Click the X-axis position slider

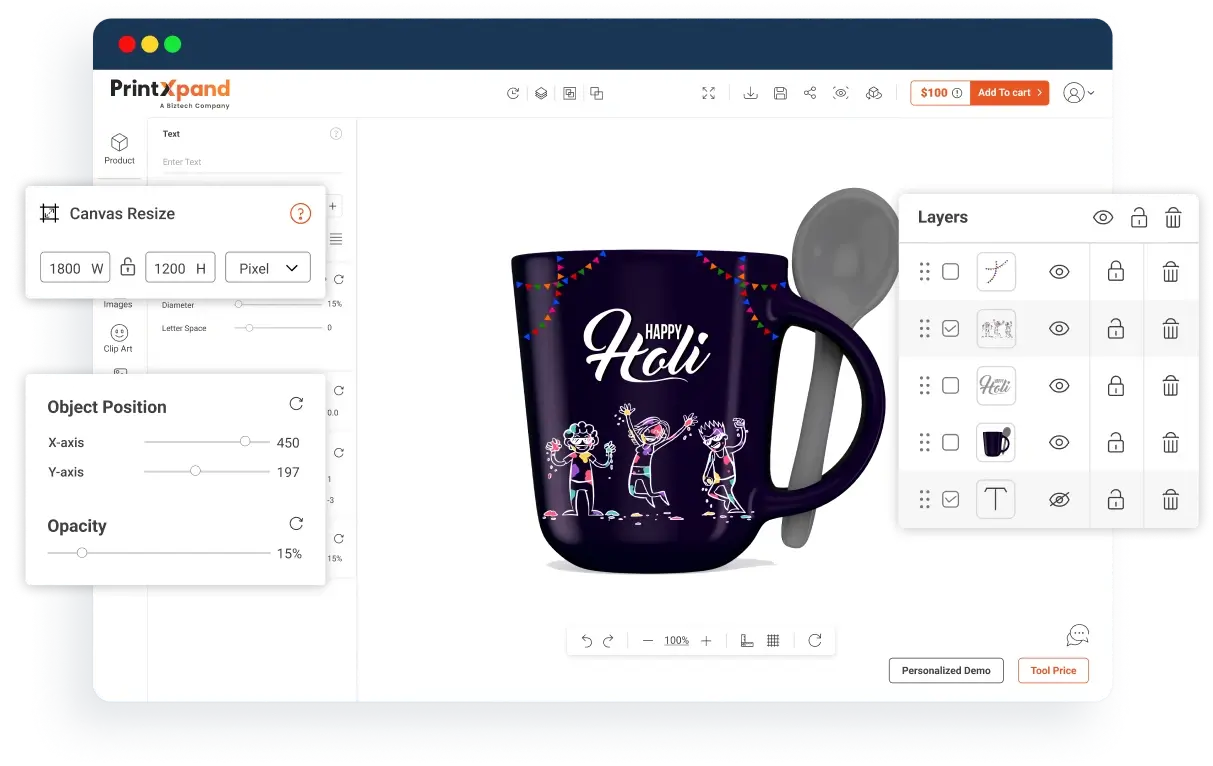click(x=207, y=441)
